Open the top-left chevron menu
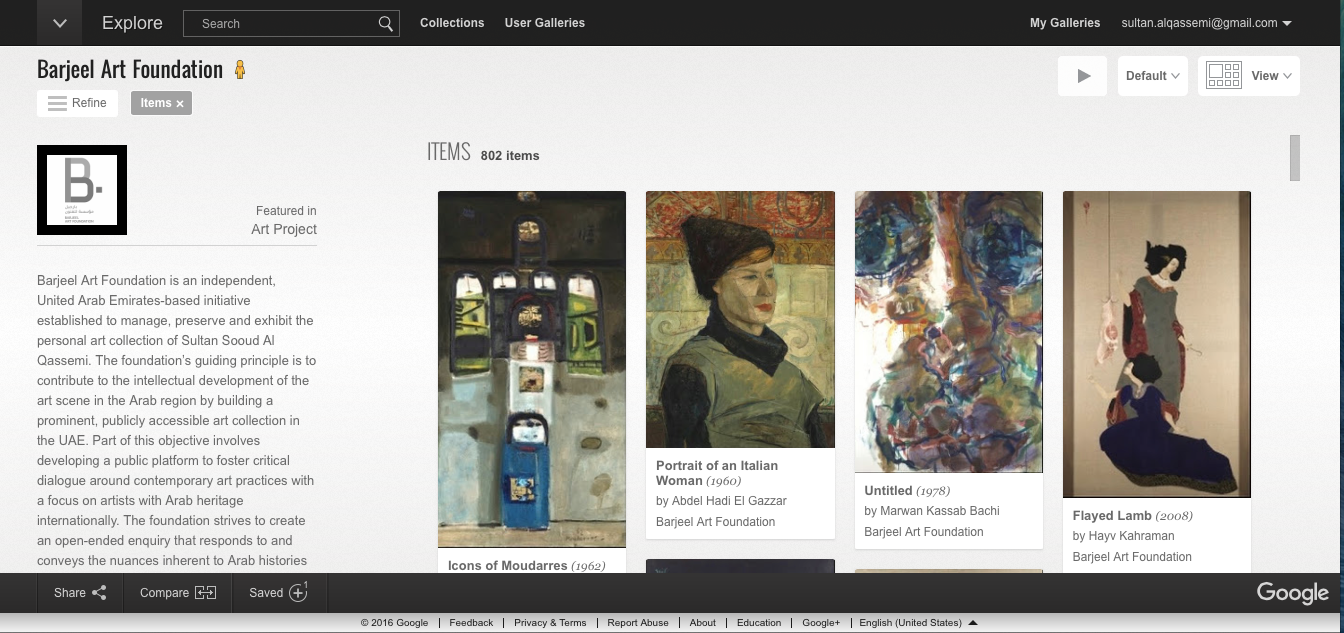Screen dimensions: 1344x633 pos(59,23)
